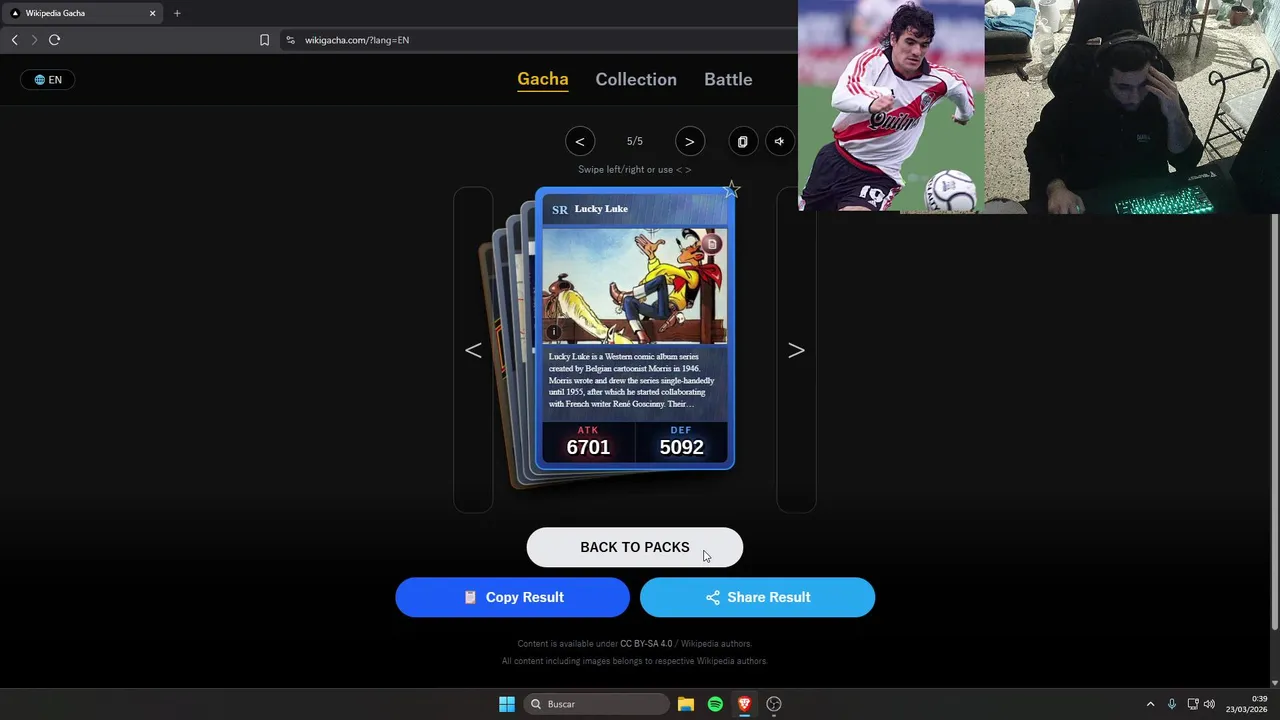
Task: Toggle the sound mute speaker icon
Action: coord(779,141)
